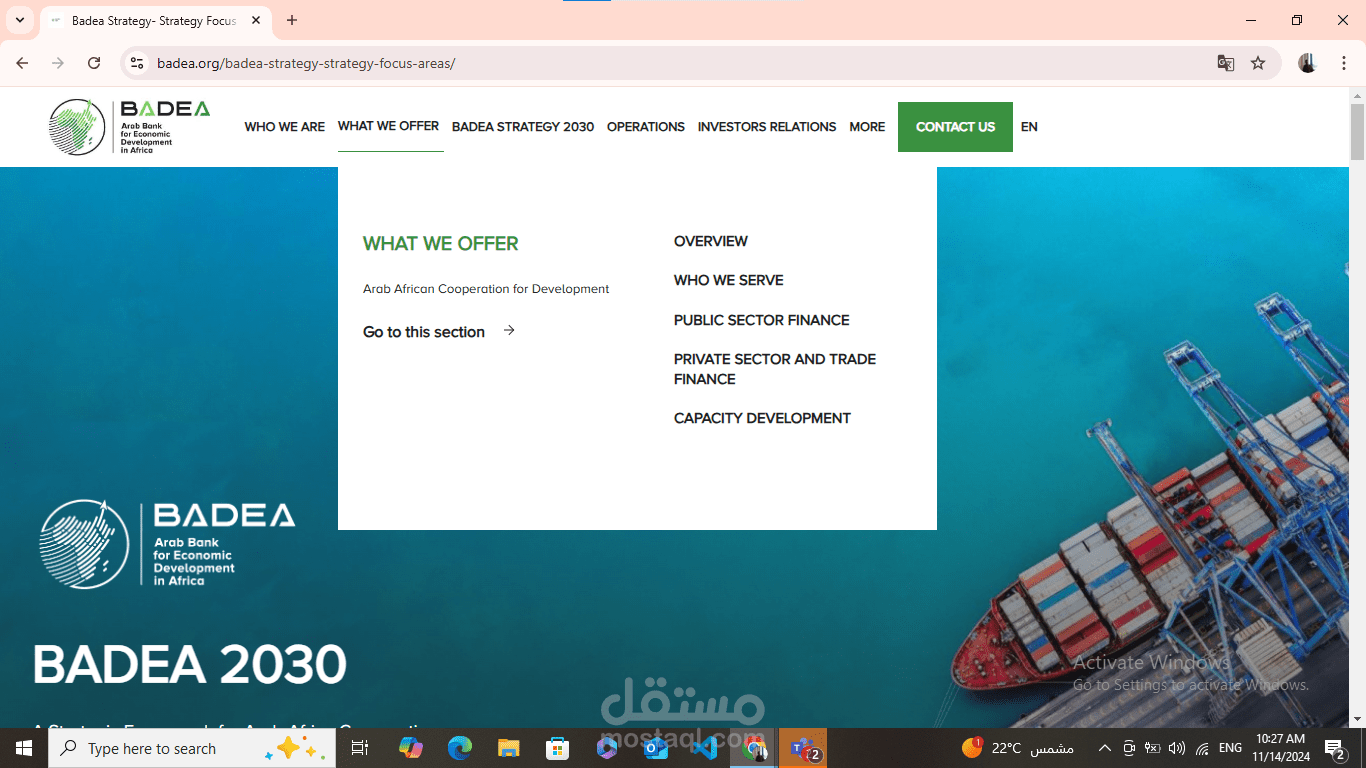
Task: Open Task View on the taskbar
Action: [360, 748]
